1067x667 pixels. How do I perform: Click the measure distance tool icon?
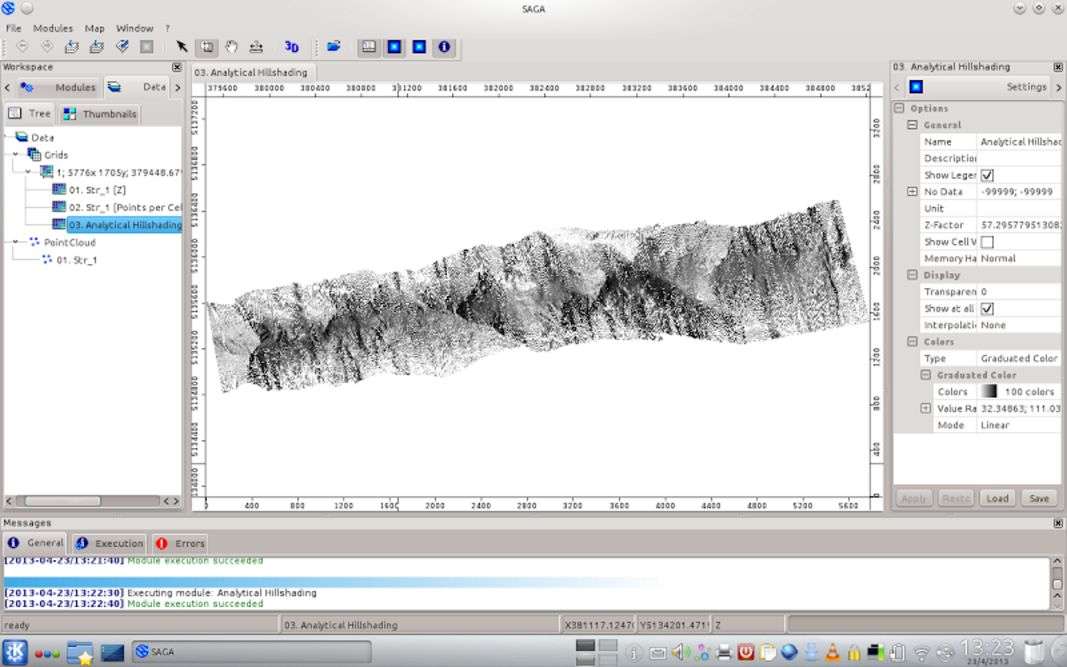coord(256,47)
